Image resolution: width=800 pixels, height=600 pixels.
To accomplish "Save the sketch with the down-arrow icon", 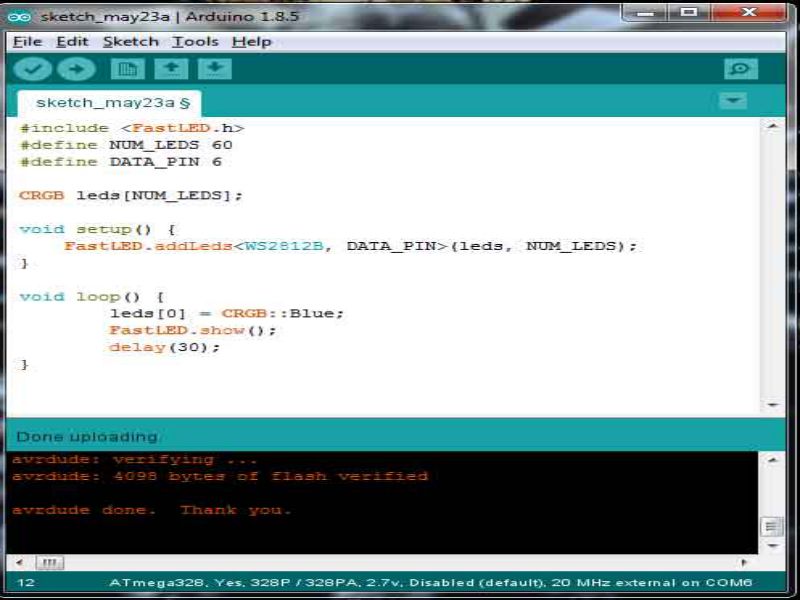I will pyautogui.click(x=215, y=69).
